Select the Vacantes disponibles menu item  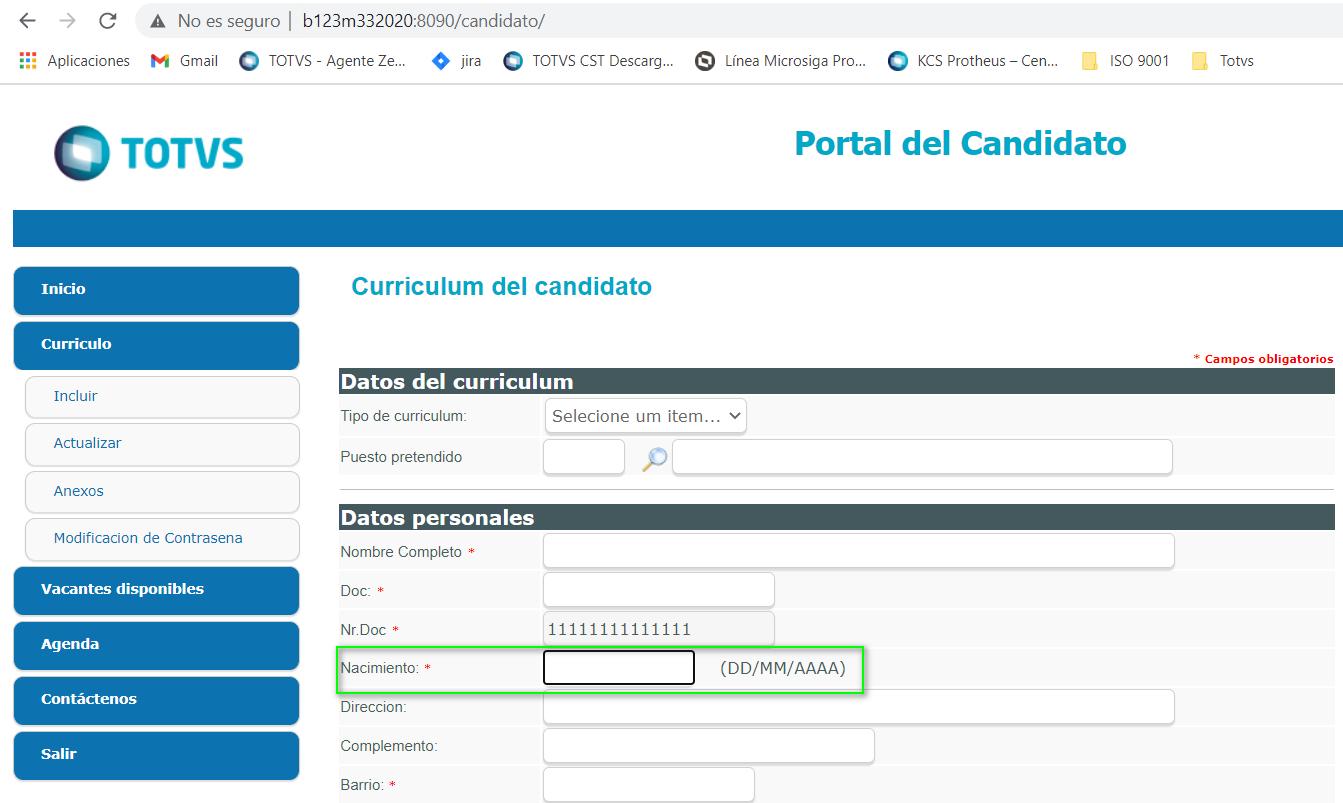[156, 590]
